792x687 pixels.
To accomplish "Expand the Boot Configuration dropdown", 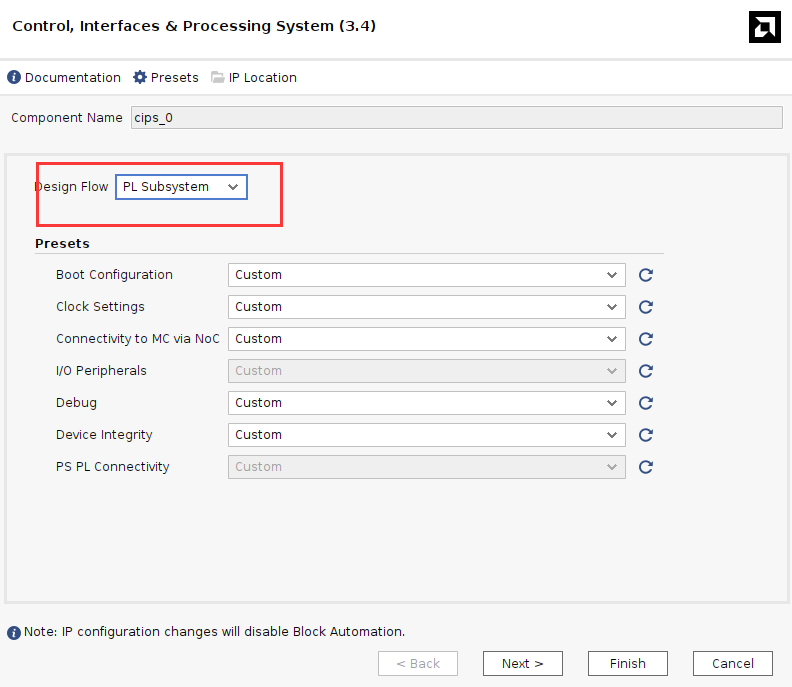I will click(x=426, y=275).
